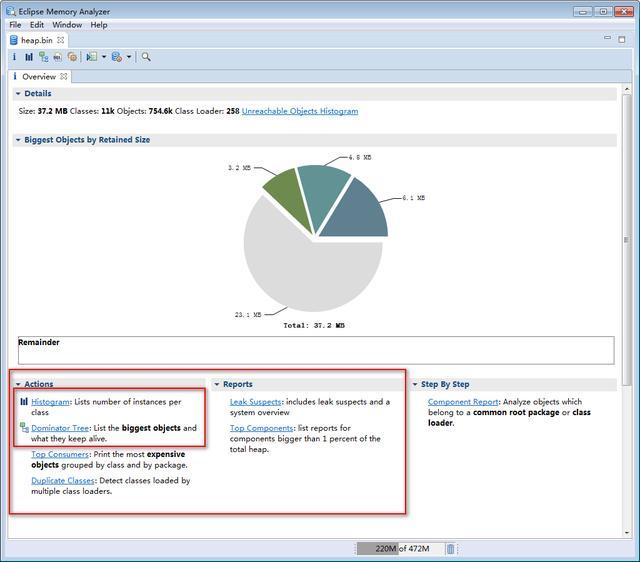Open the OQL query editor icon
Screen dimensions: 640x562
58,57
